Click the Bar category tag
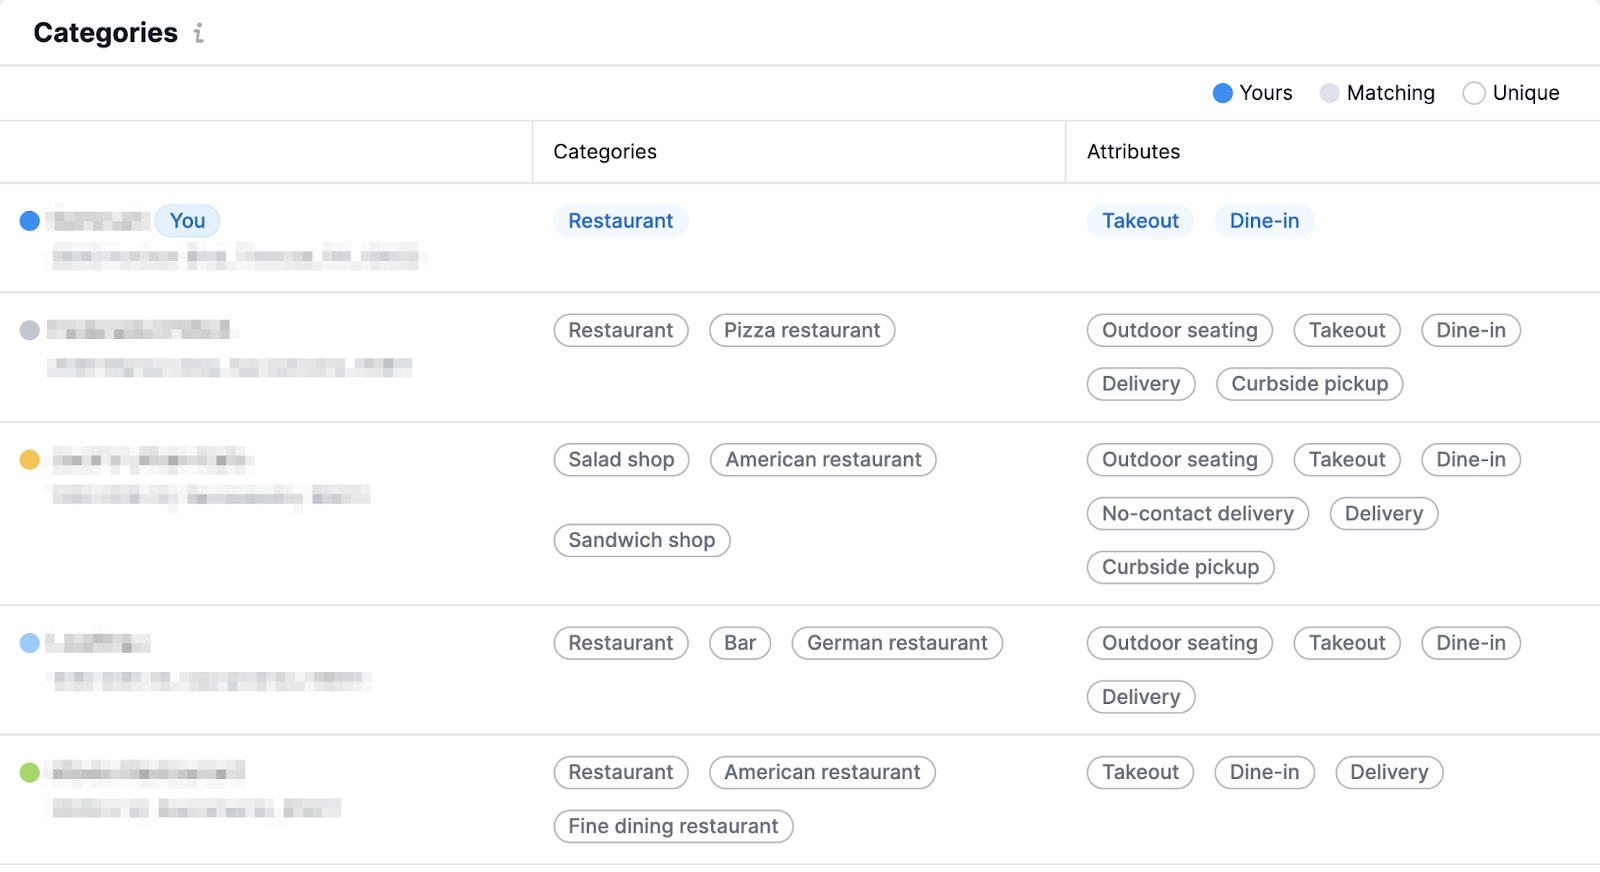 click(x=739, y=643)
